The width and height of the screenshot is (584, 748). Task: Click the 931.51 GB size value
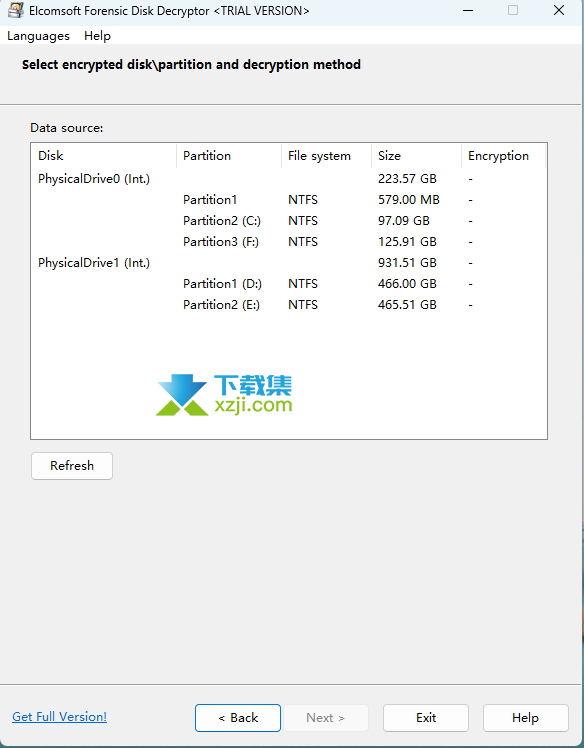407,263
